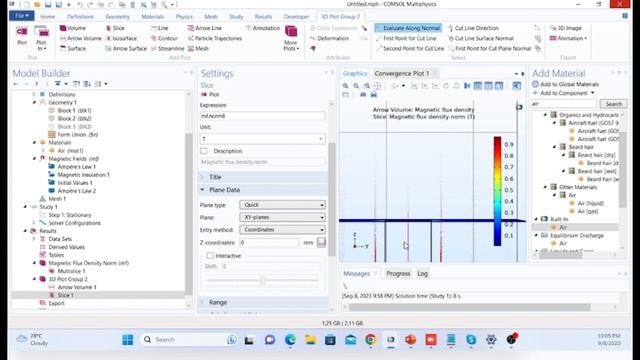Switch to the Progress tab
The width and height of the screenshot is (640, 360).
click(398, 273)
